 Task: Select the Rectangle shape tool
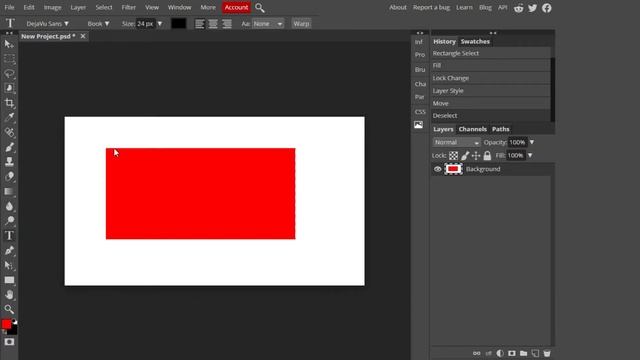[9, 280]
